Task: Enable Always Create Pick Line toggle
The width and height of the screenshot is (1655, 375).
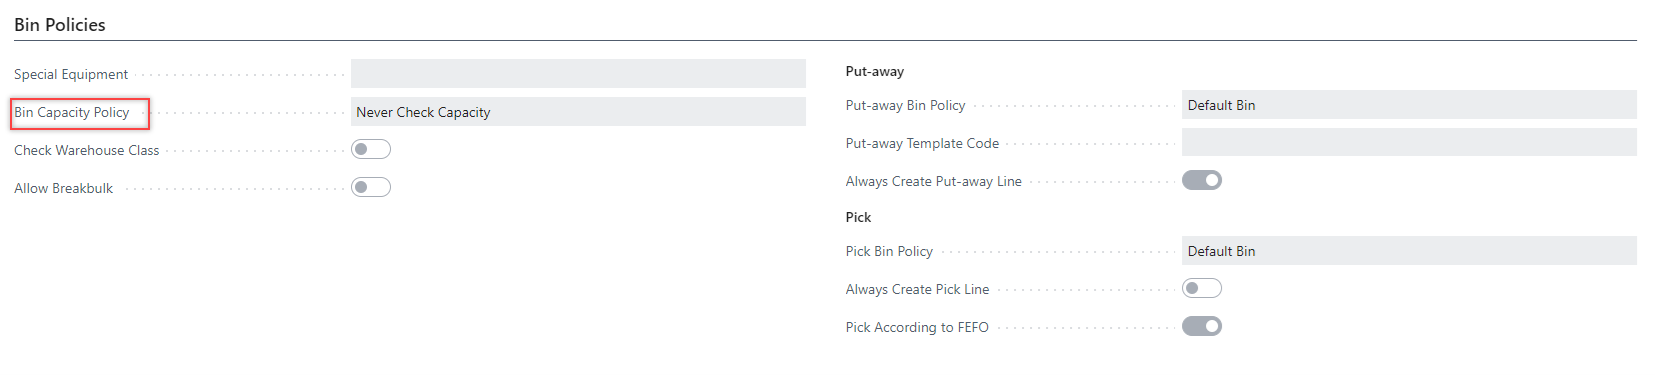Action: coord(1201,288)
